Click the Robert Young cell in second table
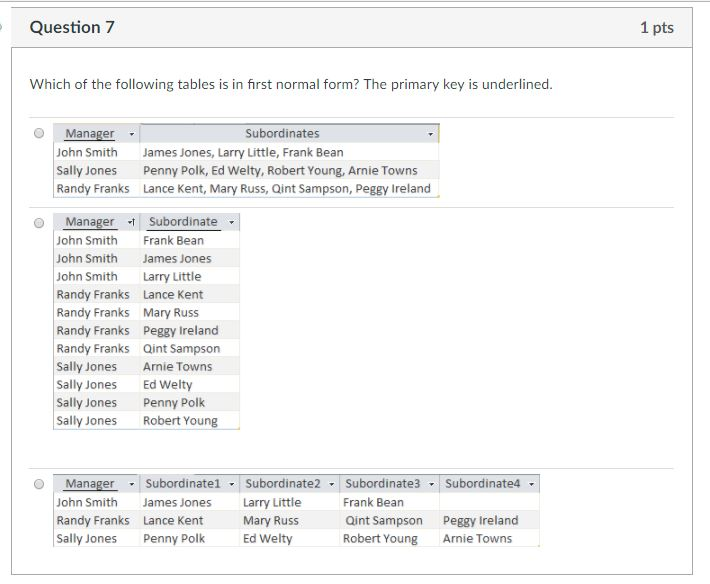Screen dimensions: 710x584 [x=180, y=421]
